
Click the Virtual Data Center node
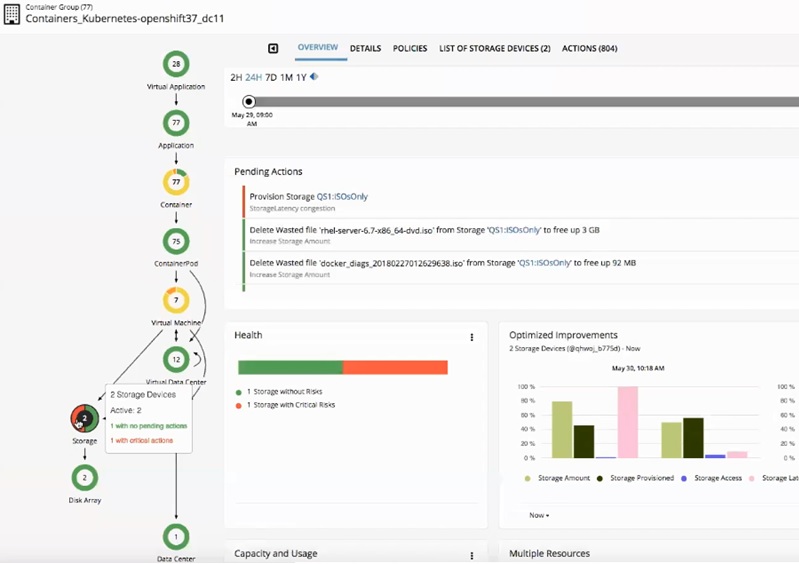(x=176, y=360)
